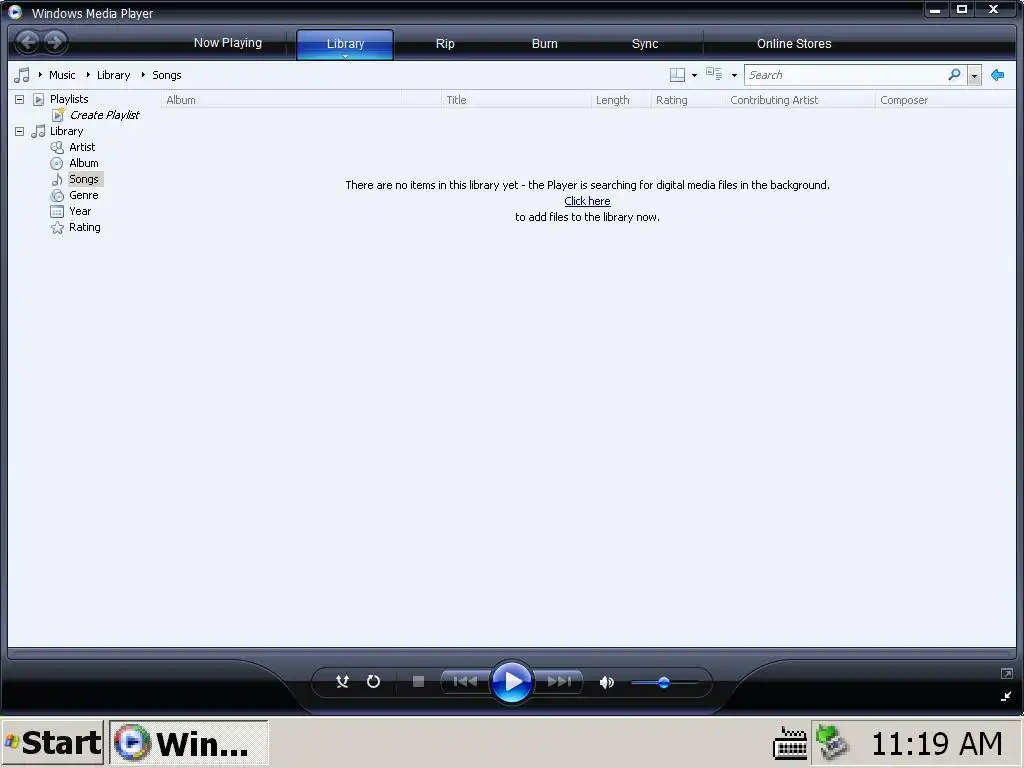Click the Stop button

(419, 682)
